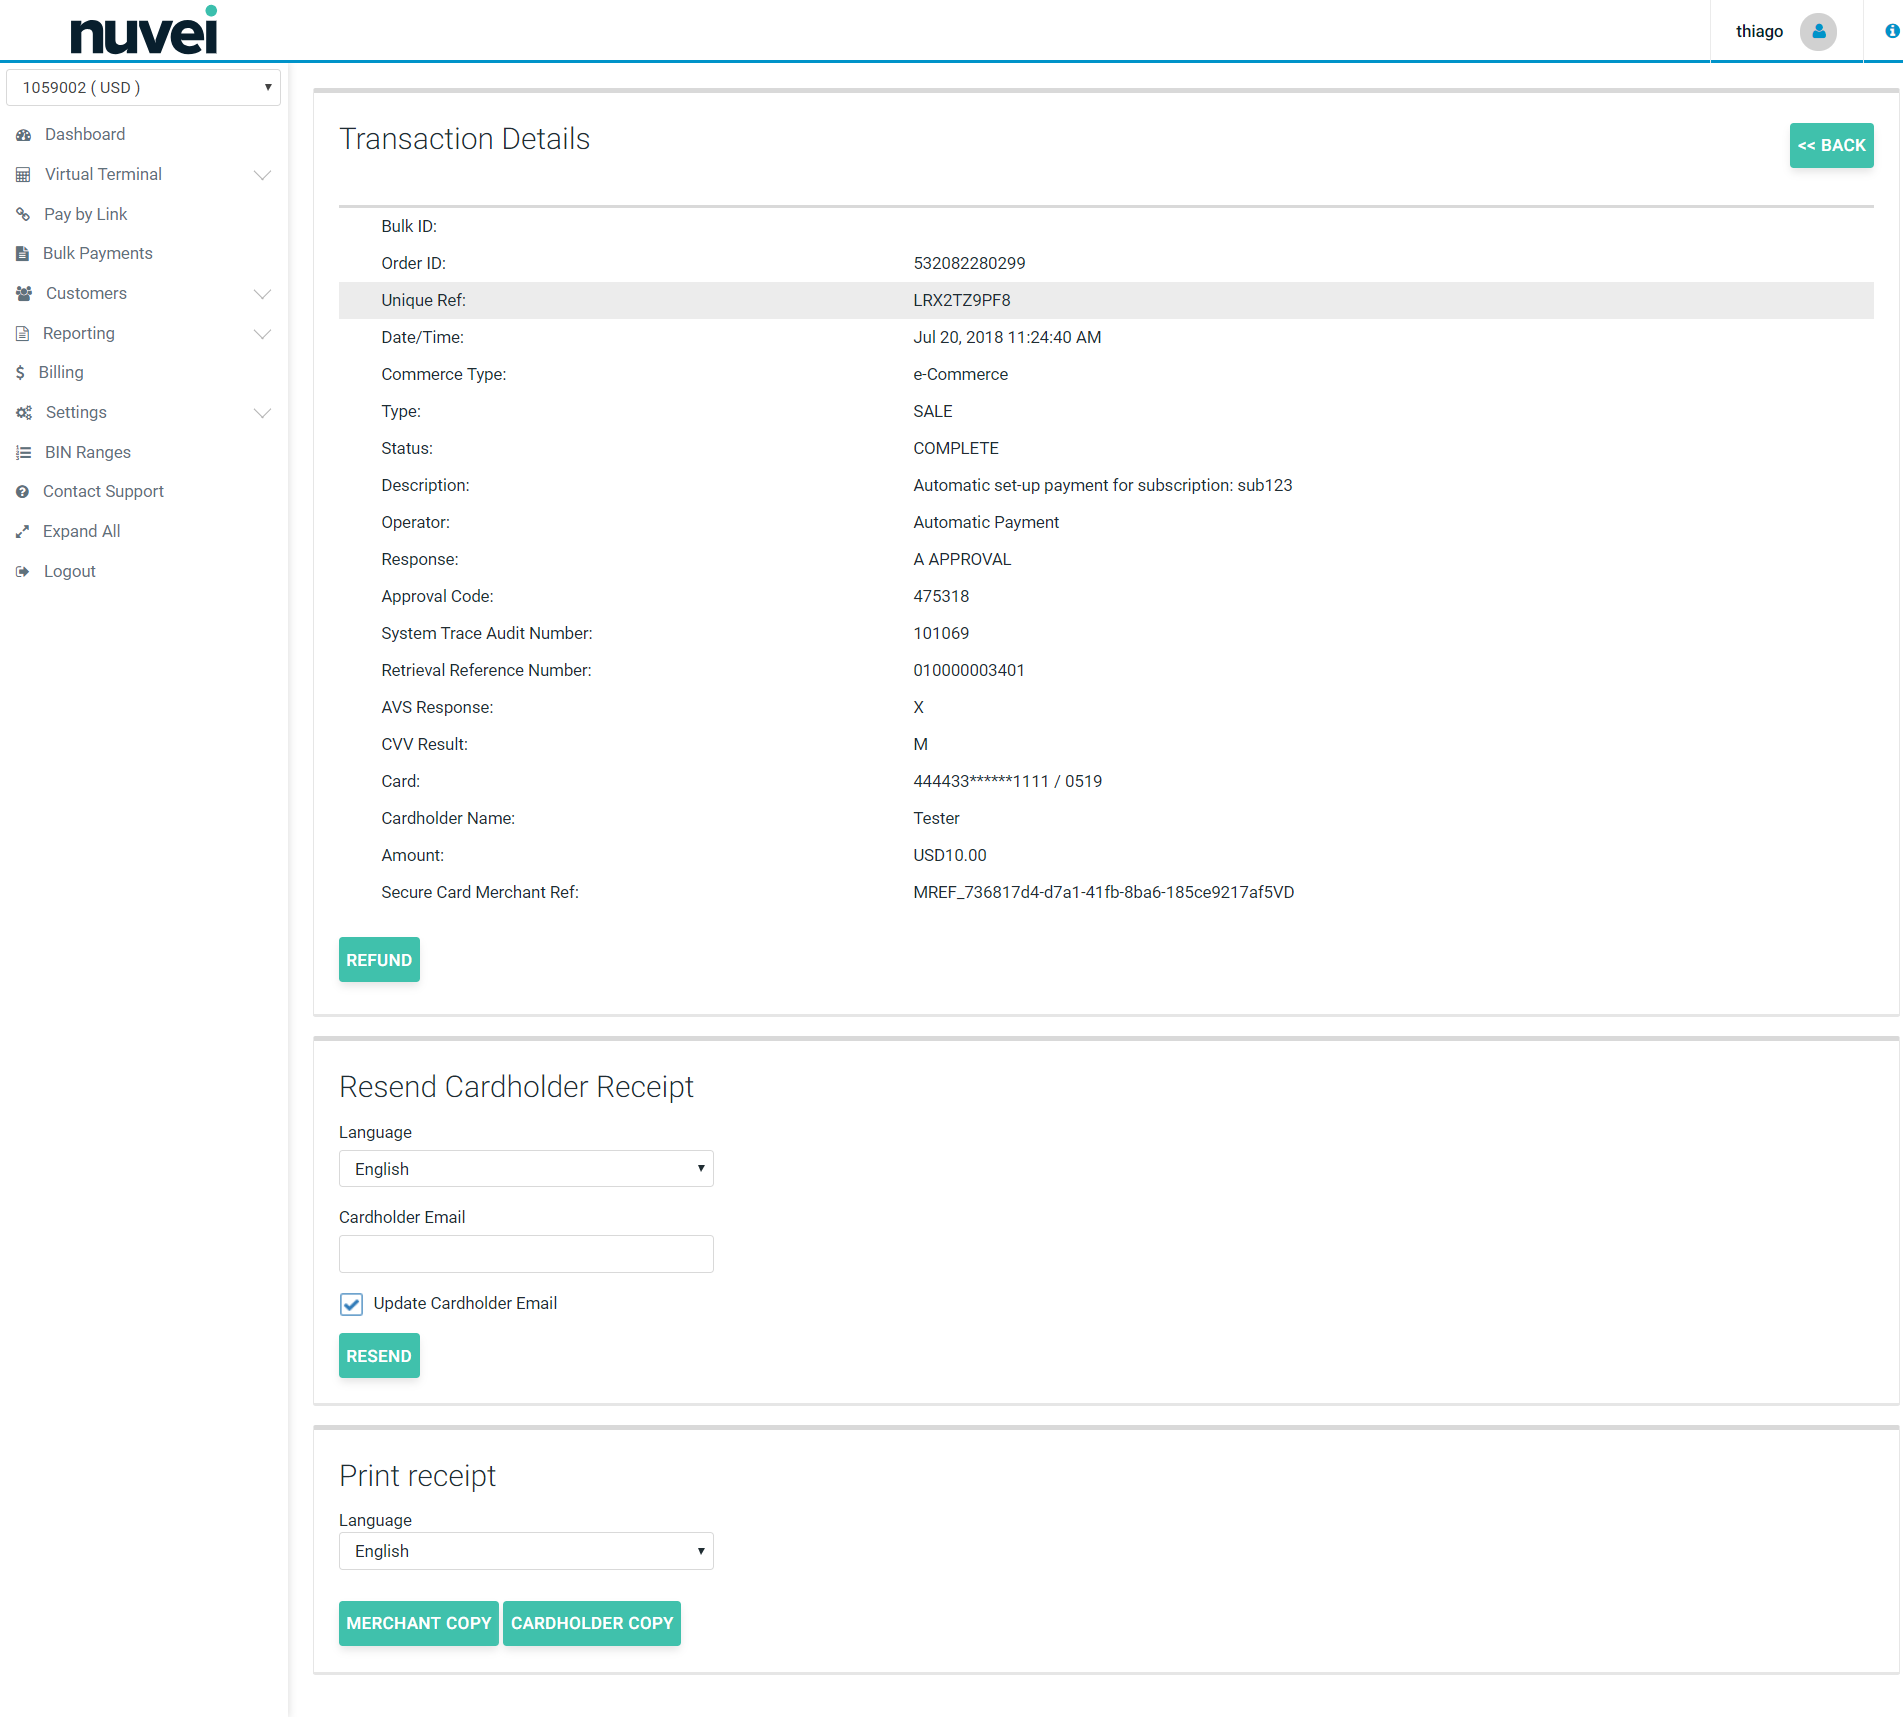Click the Pay by Link chain icon

click(23, 214)
